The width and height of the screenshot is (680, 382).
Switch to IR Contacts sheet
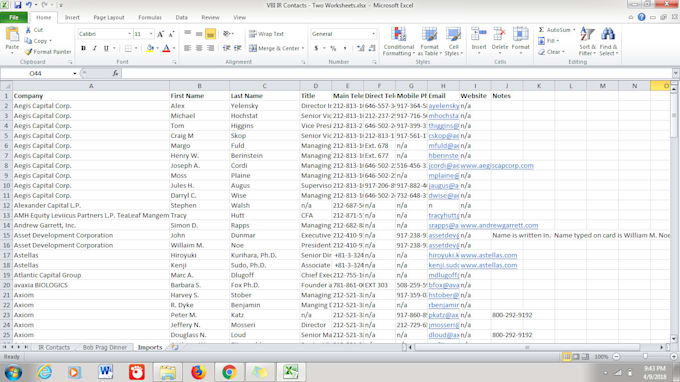pos(54,347)
